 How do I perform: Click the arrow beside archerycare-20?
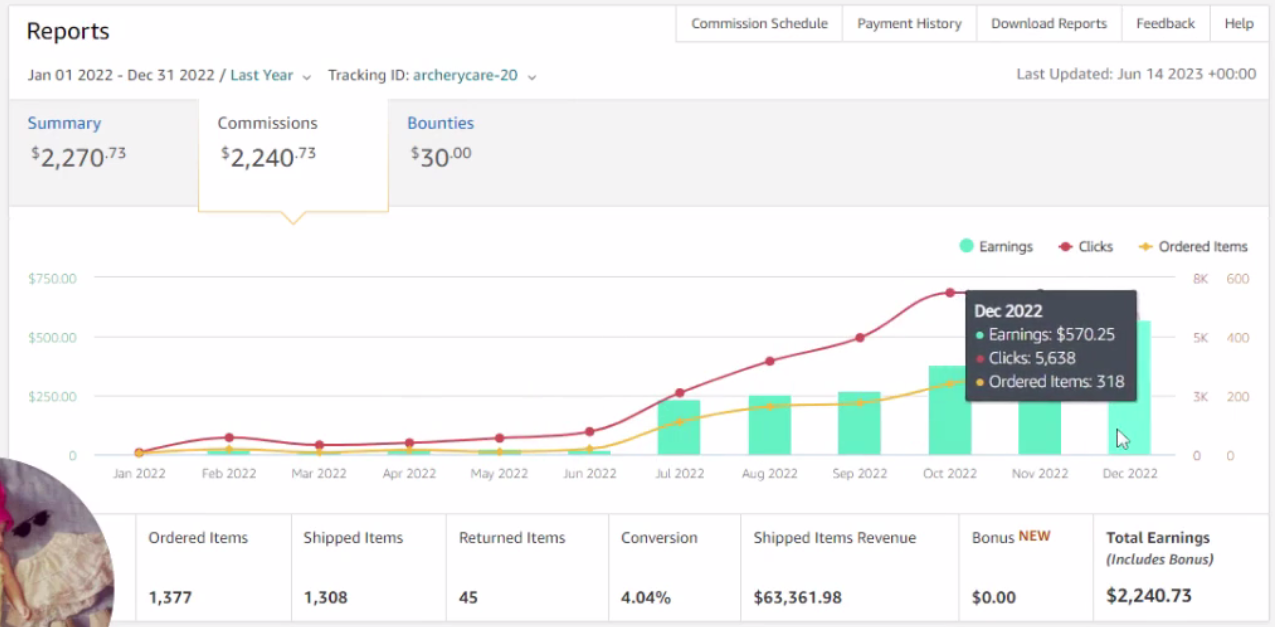pyautogui.click(x=532, y=77)
